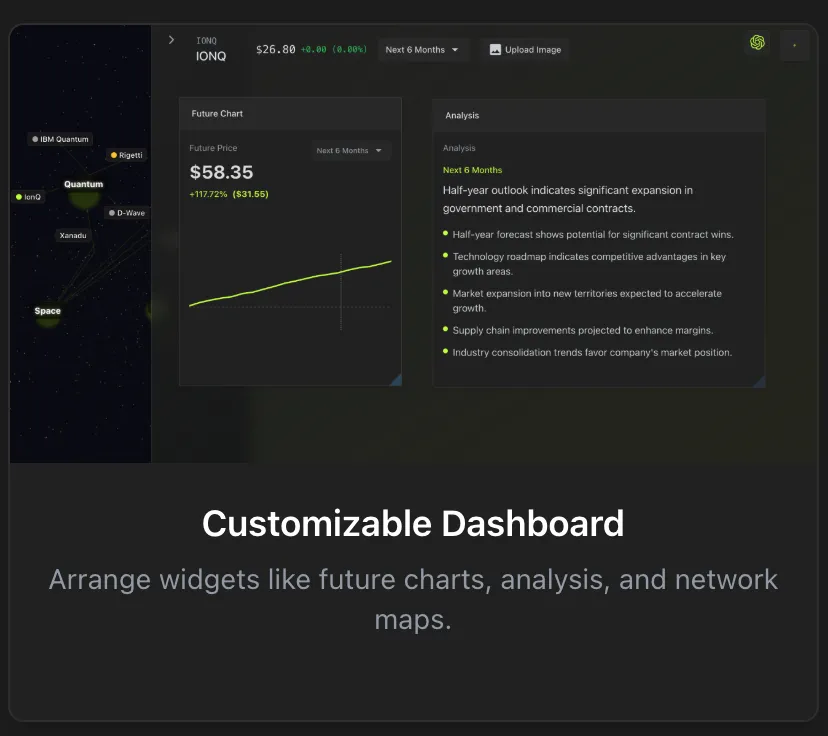
Task: Select the IonQ node in network map
Action: point(29,197)
